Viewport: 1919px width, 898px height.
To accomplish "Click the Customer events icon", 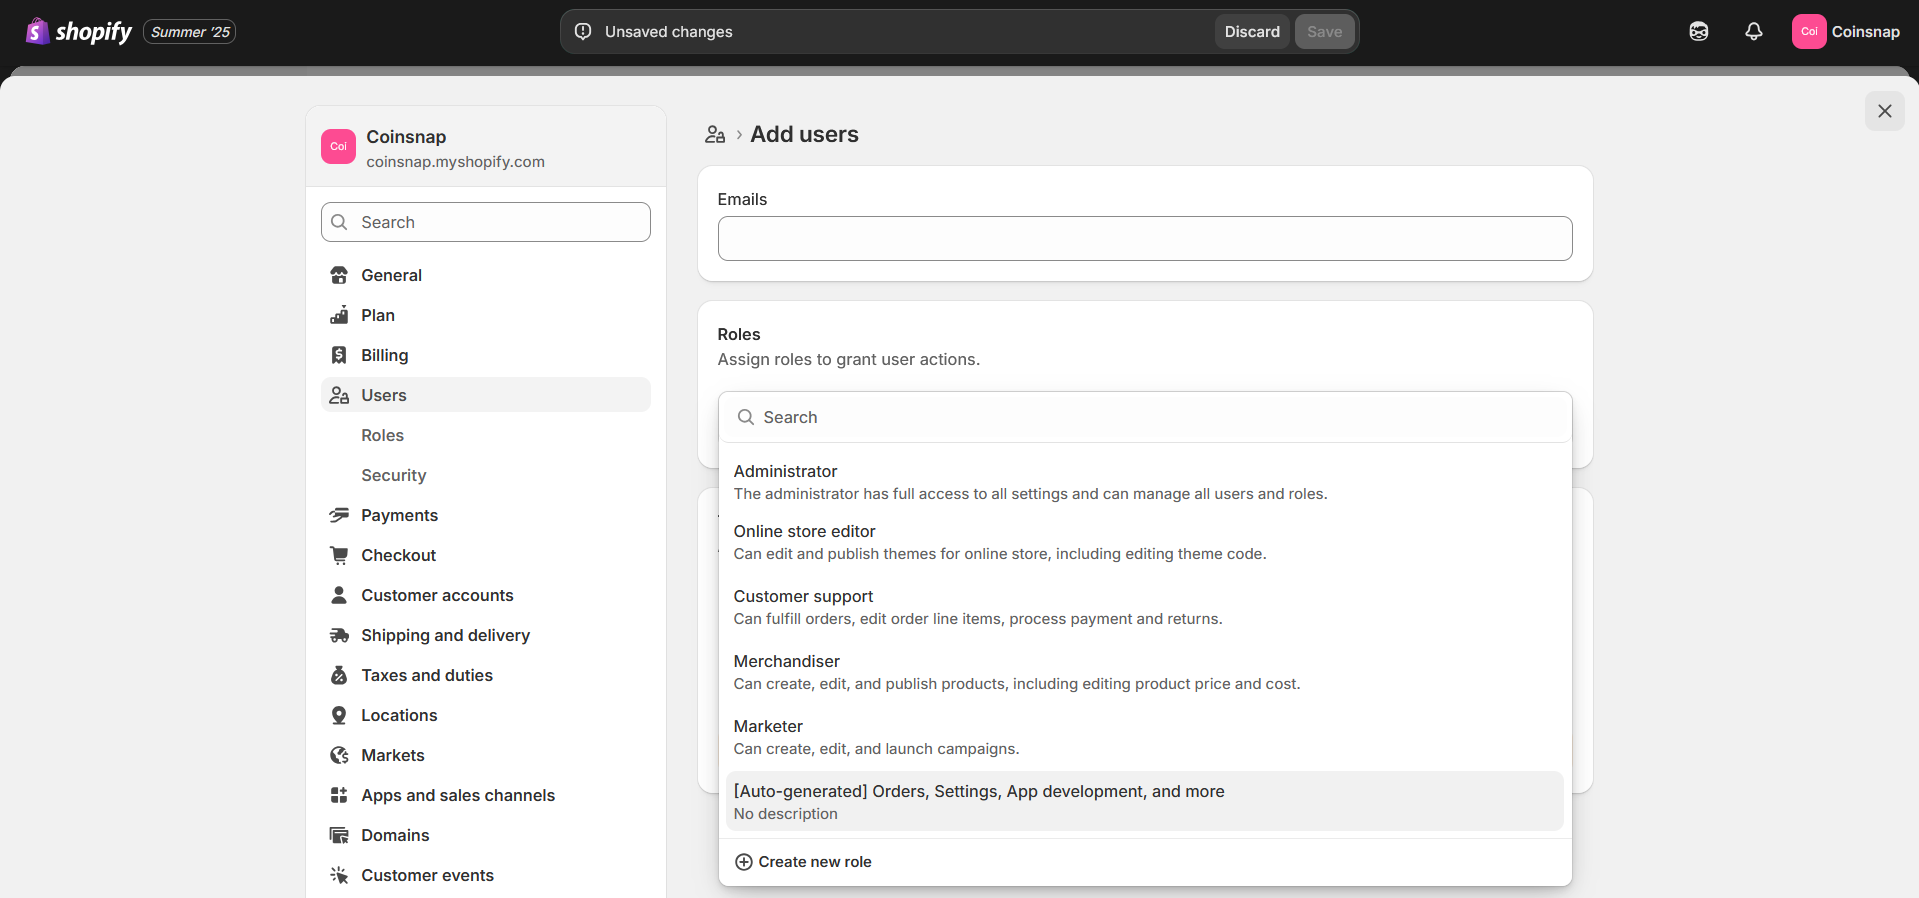I will click(x=339, y=875).
